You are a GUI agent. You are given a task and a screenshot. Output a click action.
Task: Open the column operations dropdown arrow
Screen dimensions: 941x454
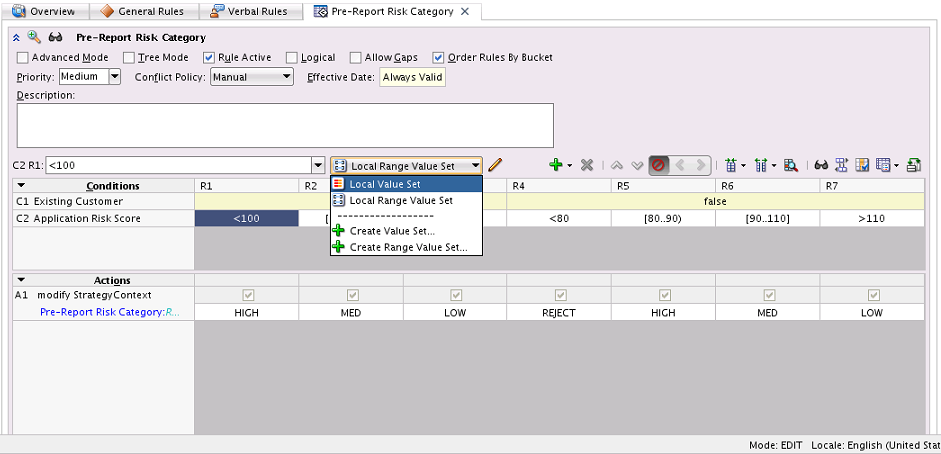point(774,166)
